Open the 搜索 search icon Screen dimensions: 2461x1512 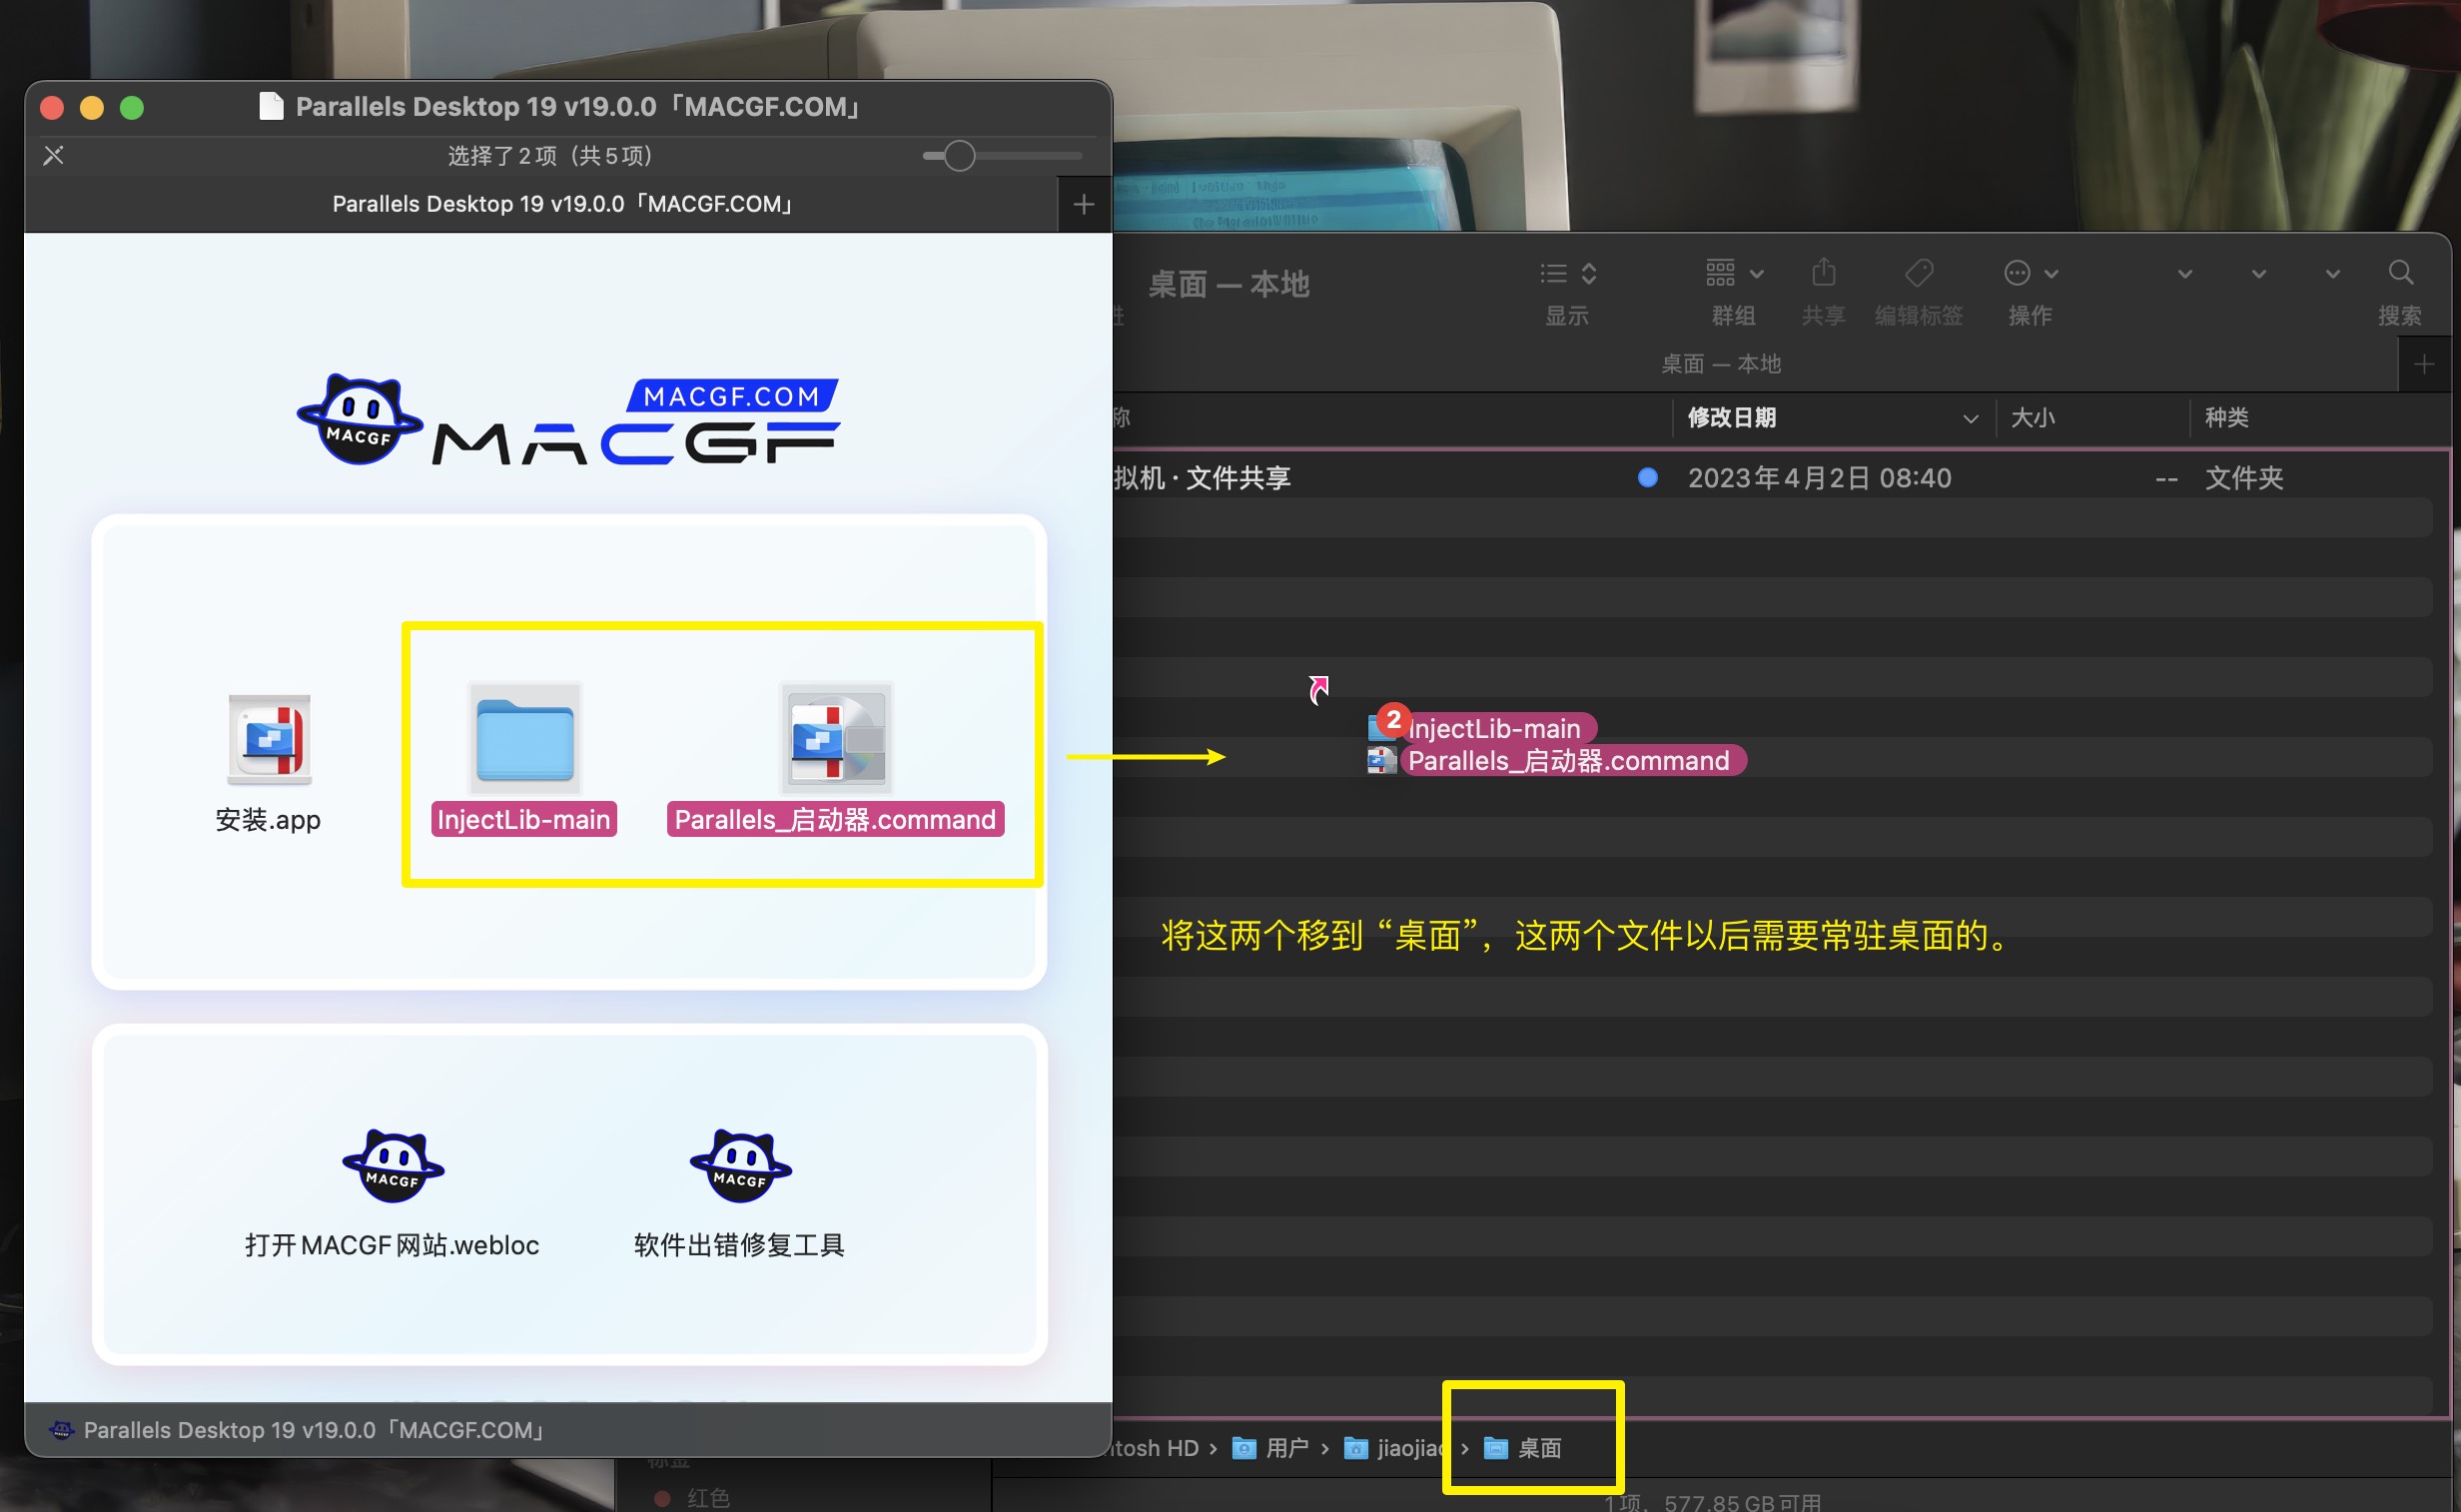[2402, 273]
